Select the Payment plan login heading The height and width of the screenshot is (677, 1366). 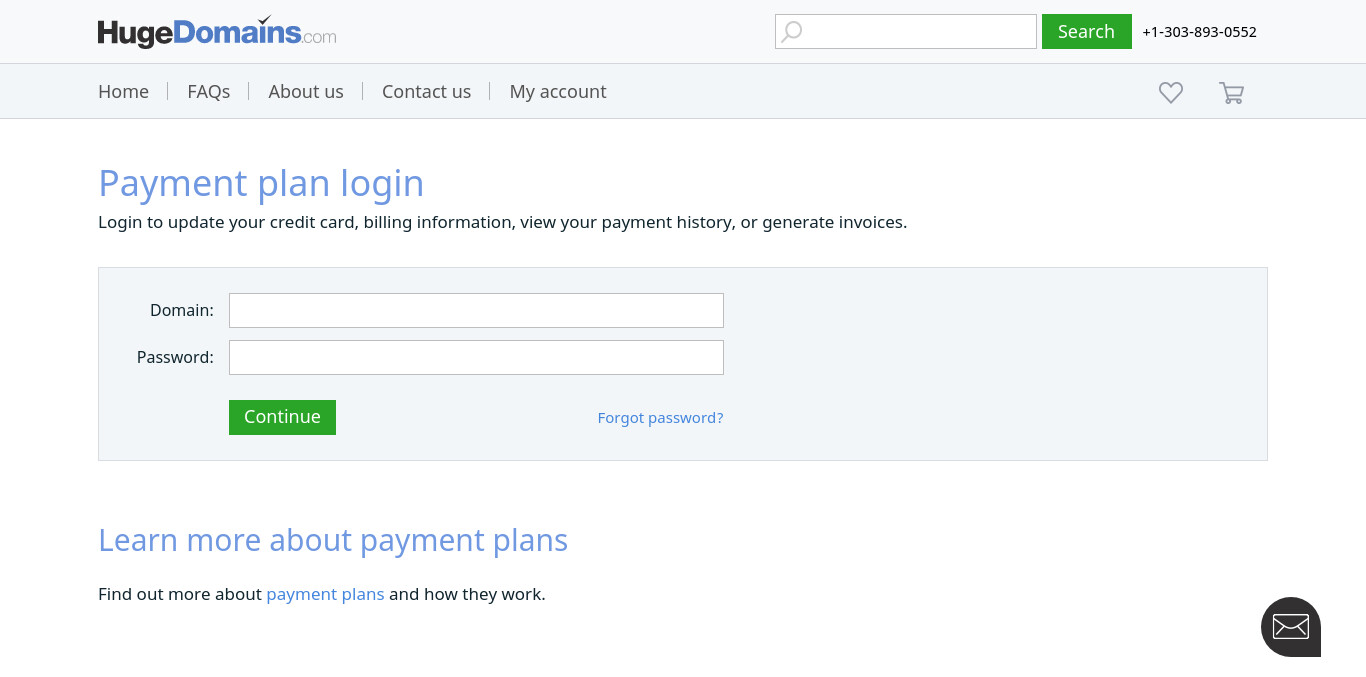(x=261, y=183)
